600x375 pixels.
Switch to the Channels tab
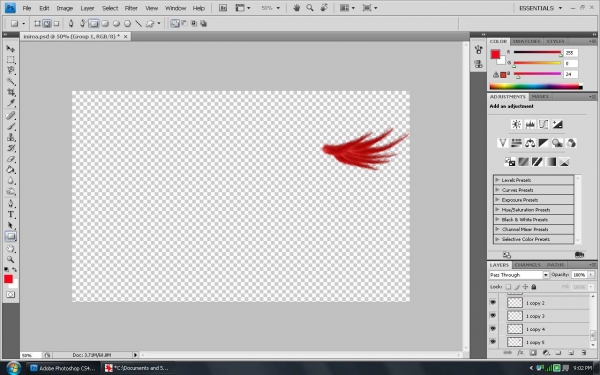[527, 265]
